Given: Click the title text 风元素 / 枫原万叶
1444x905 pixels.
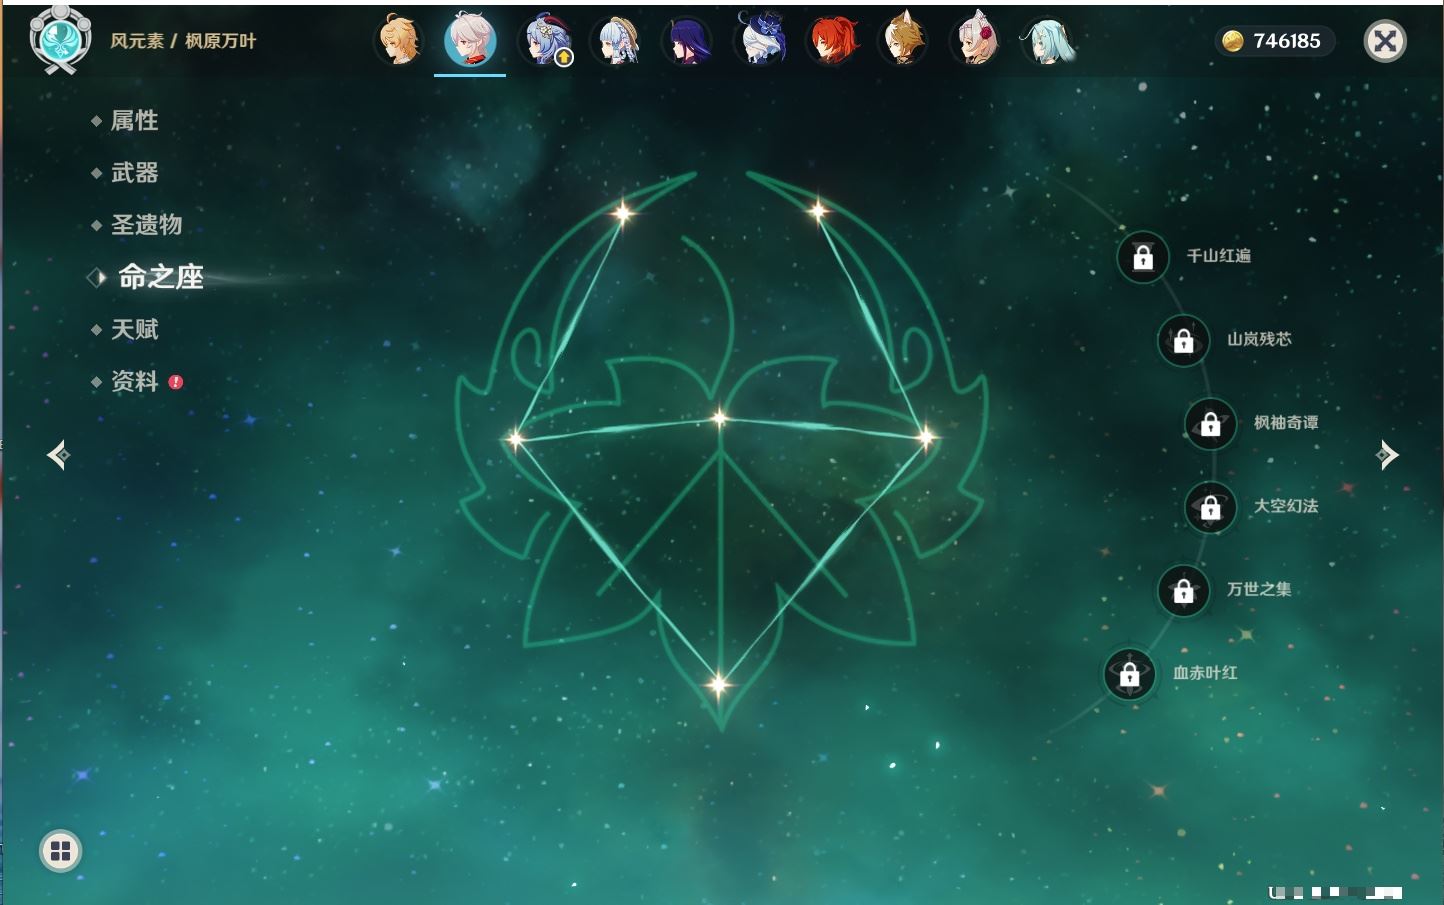Looking at the screenshot, I should coord(183,41).
